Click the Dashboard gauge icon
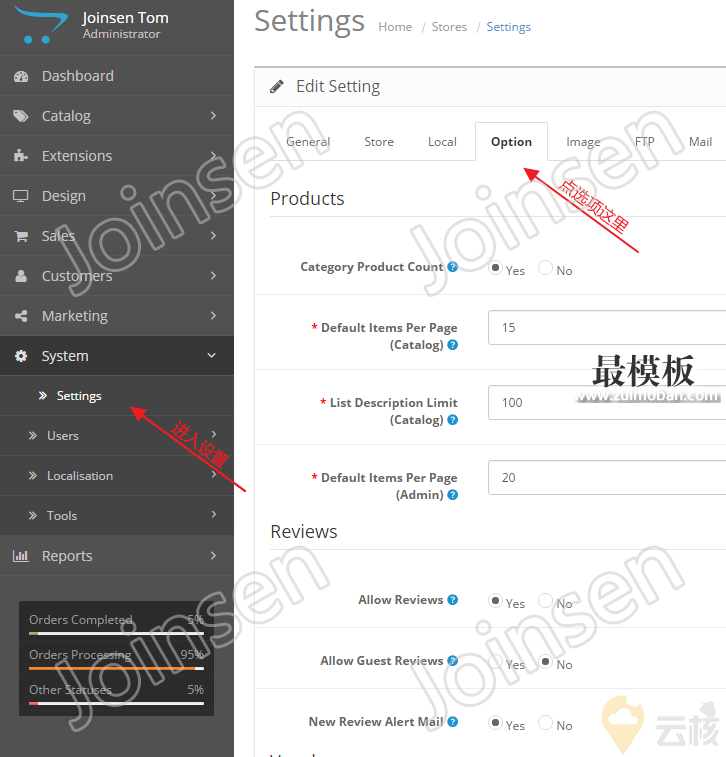 pos(21,76)
